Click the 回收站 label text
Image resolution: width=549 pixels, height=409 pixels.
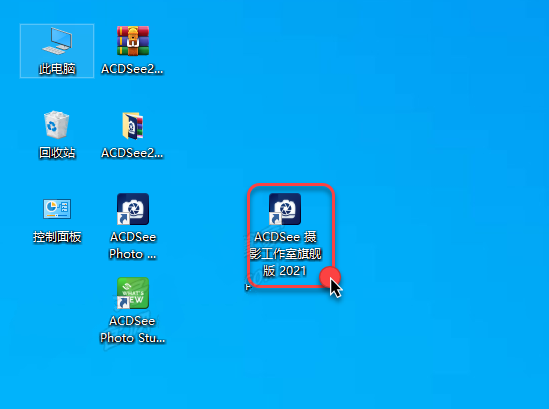point(57,153)
